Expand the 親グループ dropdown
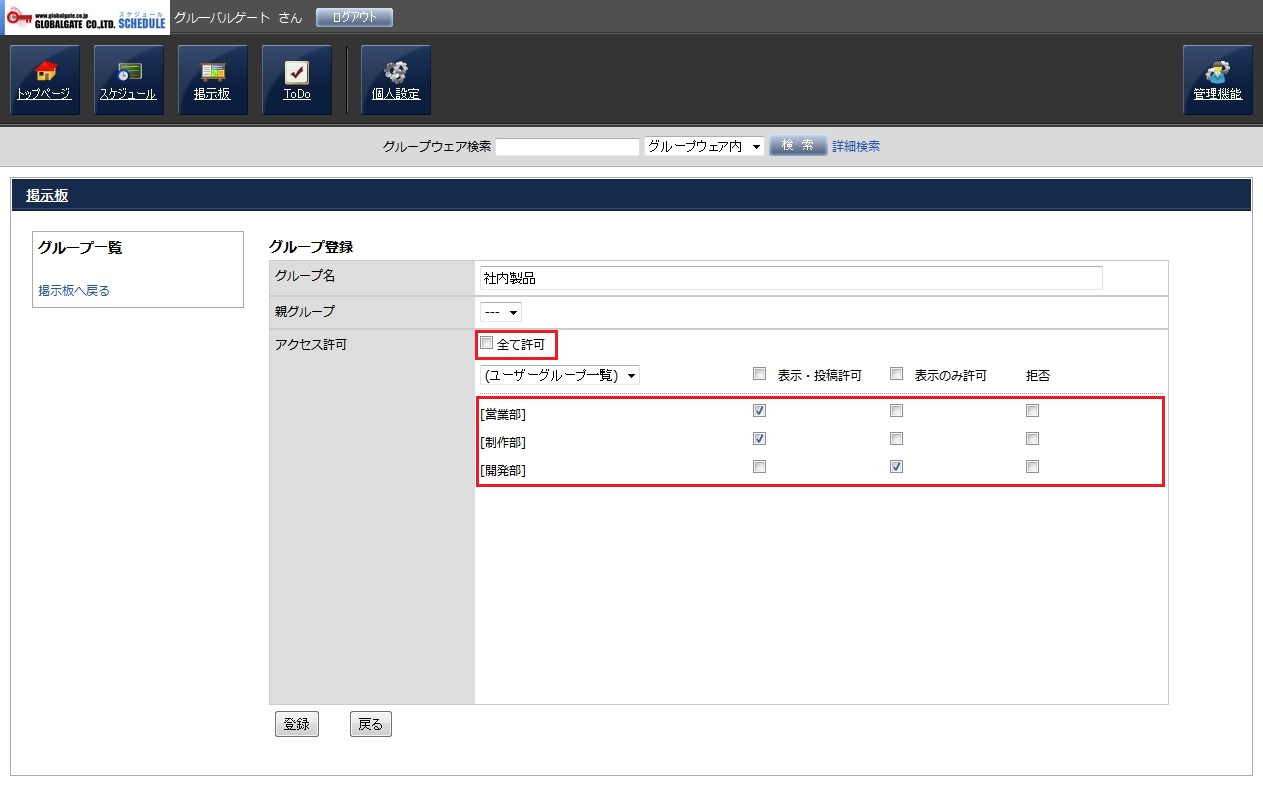The image size is (1263, 805). [501, 312]
